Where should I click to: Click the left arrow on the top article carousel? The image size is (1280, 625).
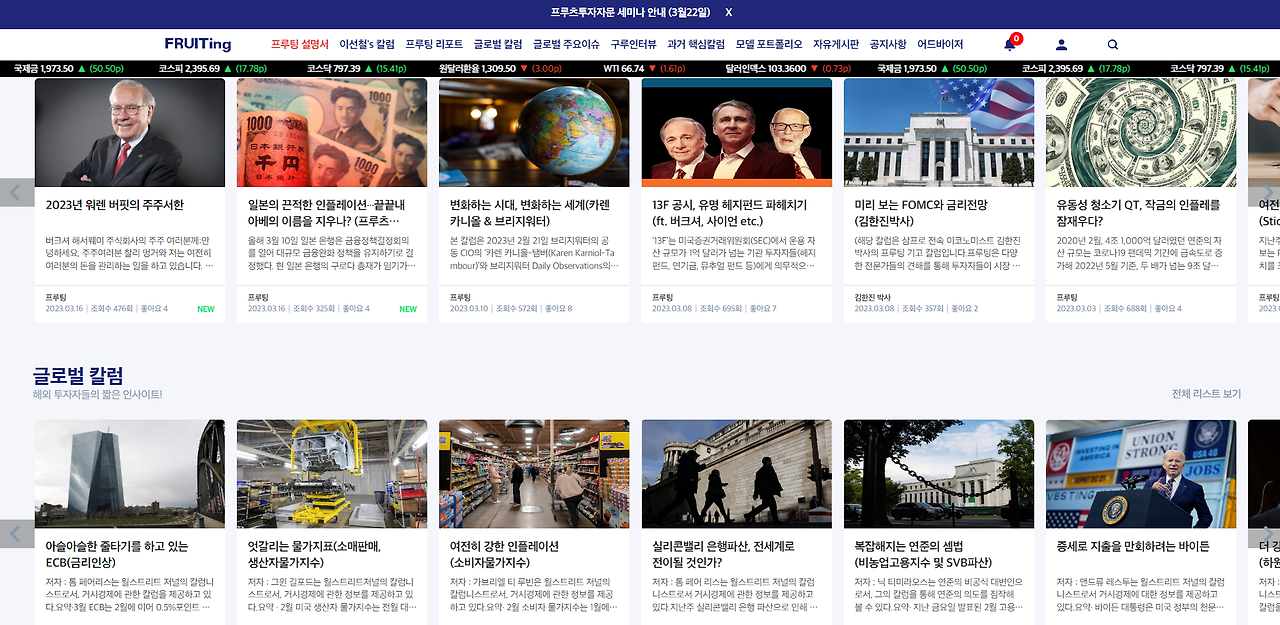click(14, 192)
